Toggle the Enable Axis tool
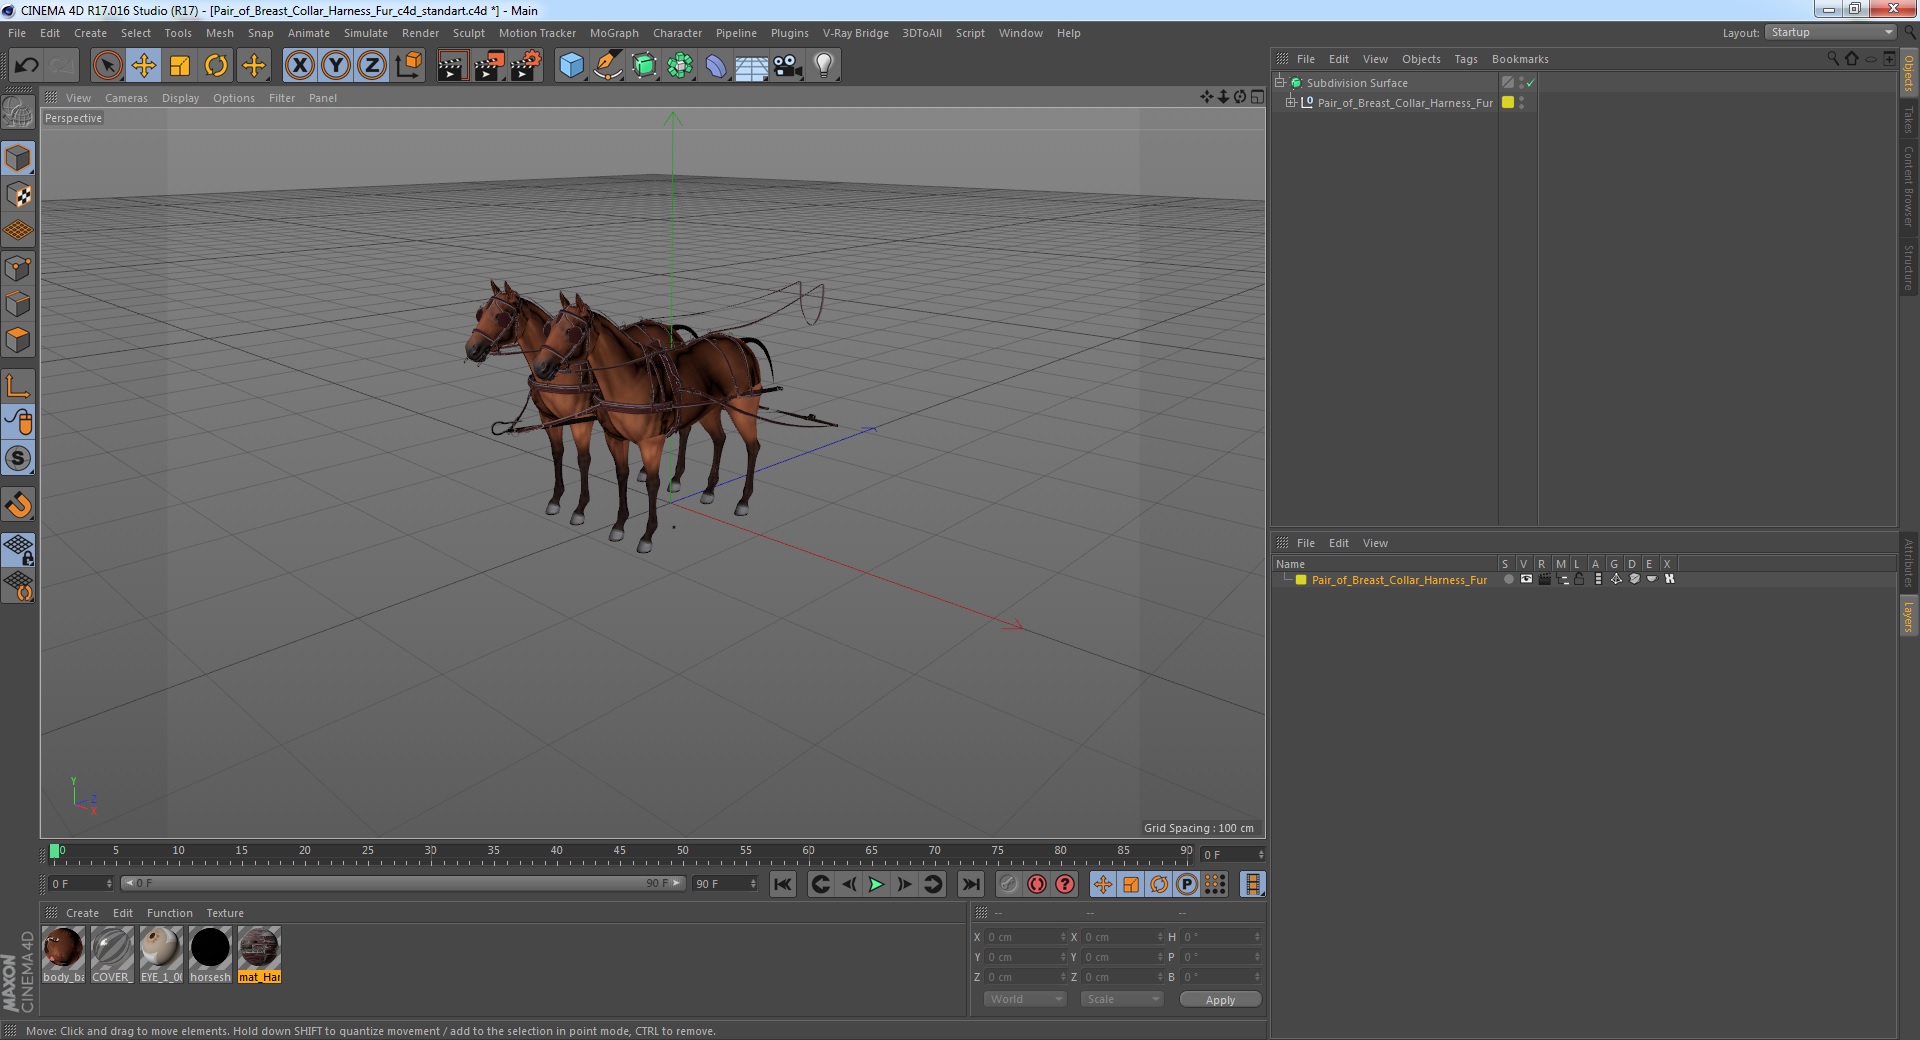1920x1040 pixels. (18, 386)
